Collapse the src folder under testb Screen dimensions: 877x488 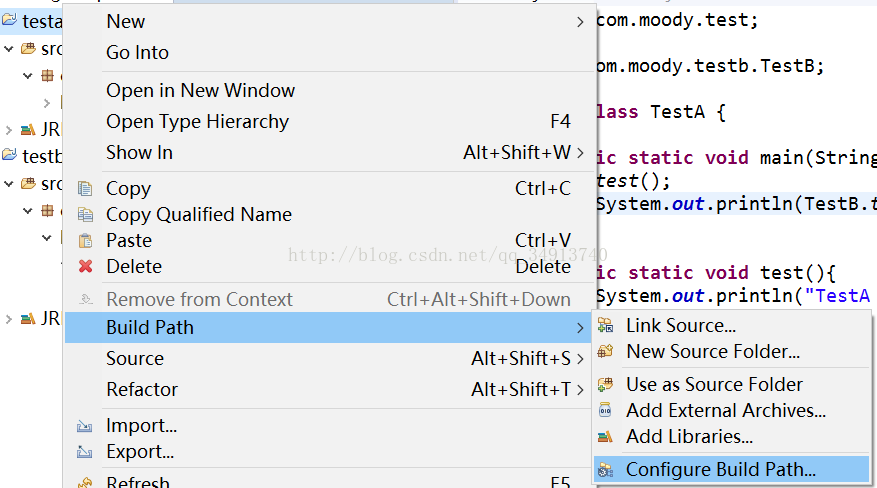[x=8, y=183]
